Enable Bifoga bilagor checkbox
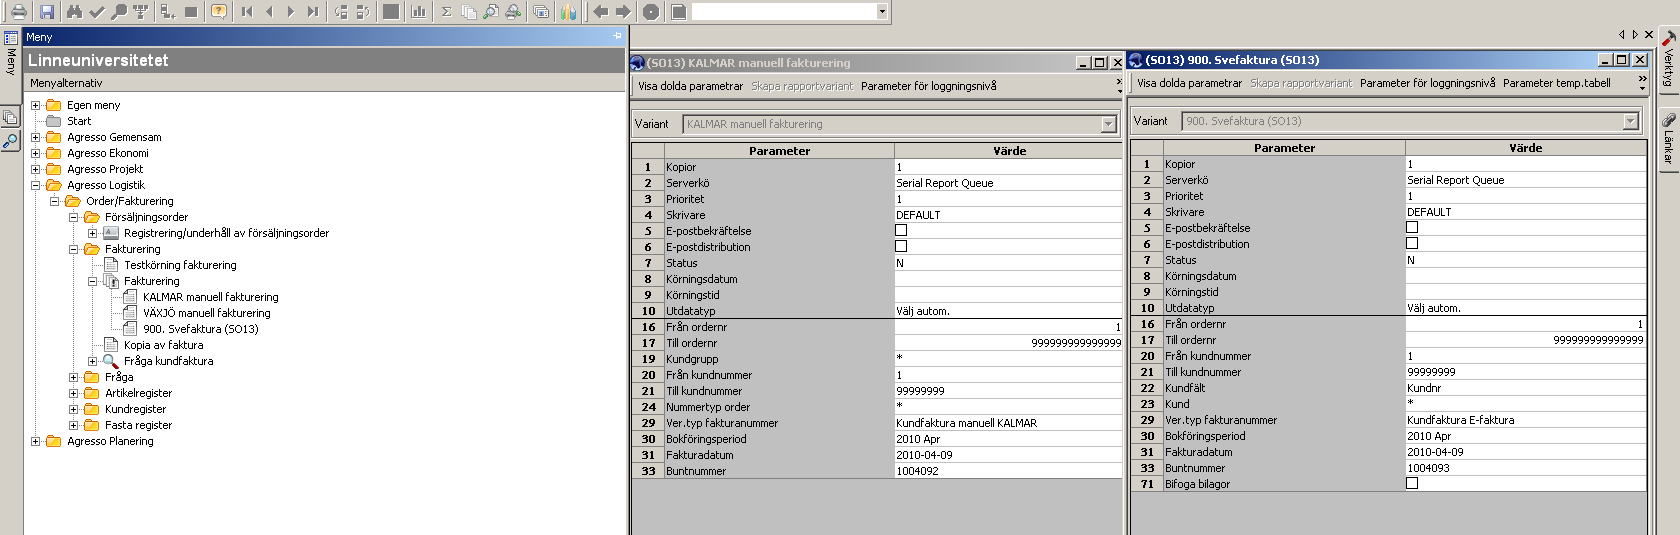1680x535 pixels. (1412, 483)
